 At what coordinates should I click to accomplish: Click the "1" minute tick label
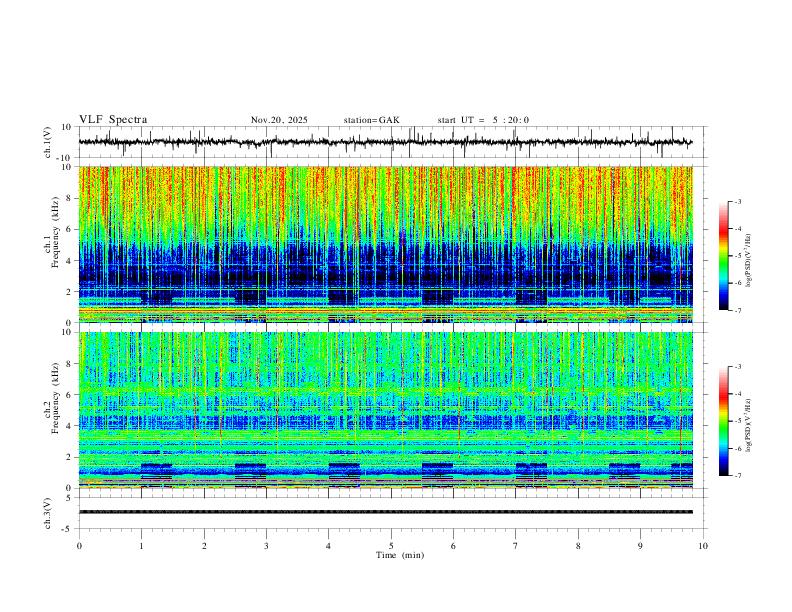click(x=141, y=546)
